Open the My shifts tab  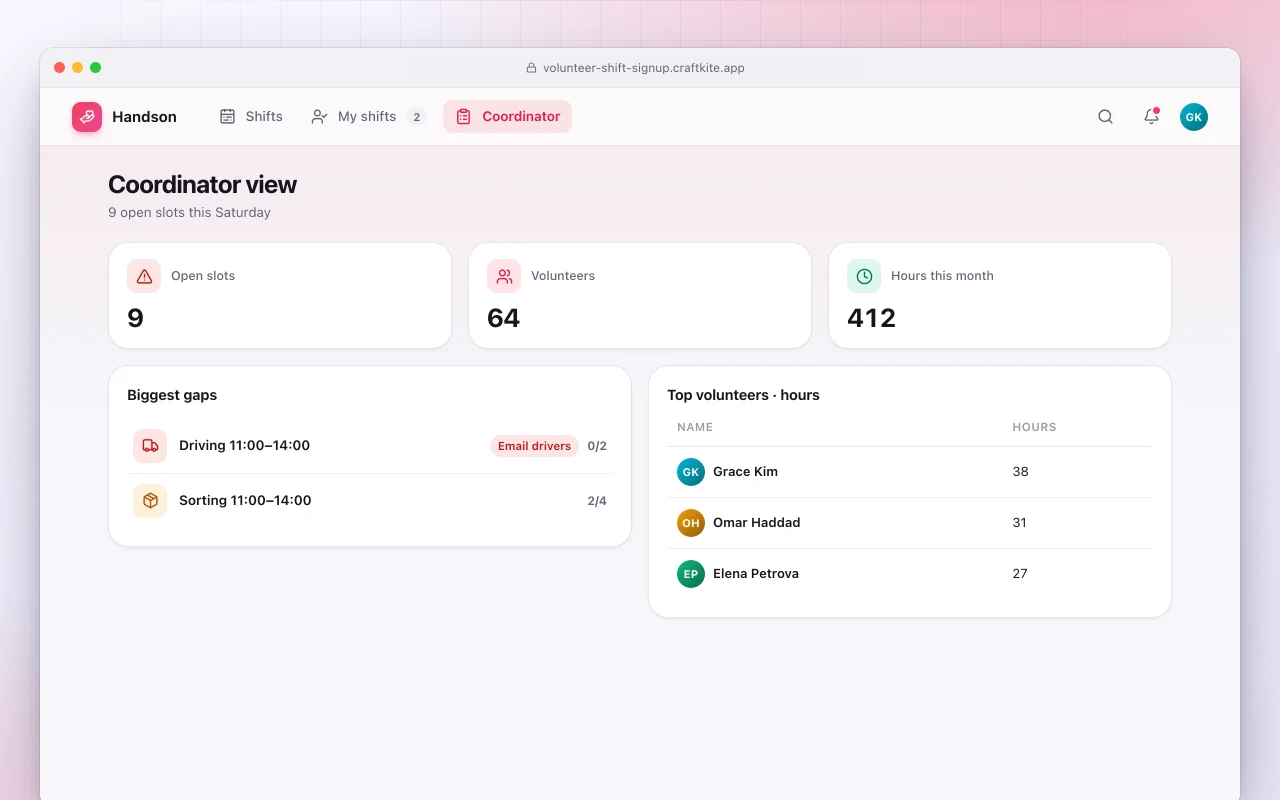point(368,117)
